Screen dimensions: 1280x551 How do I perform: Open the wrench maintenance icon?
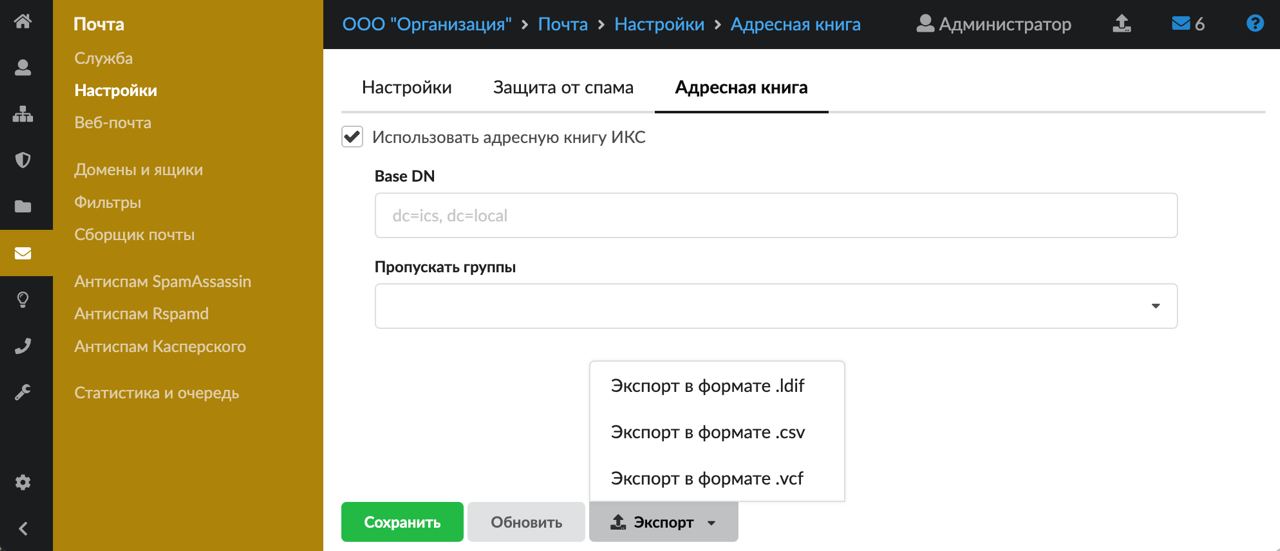point(22,392)
